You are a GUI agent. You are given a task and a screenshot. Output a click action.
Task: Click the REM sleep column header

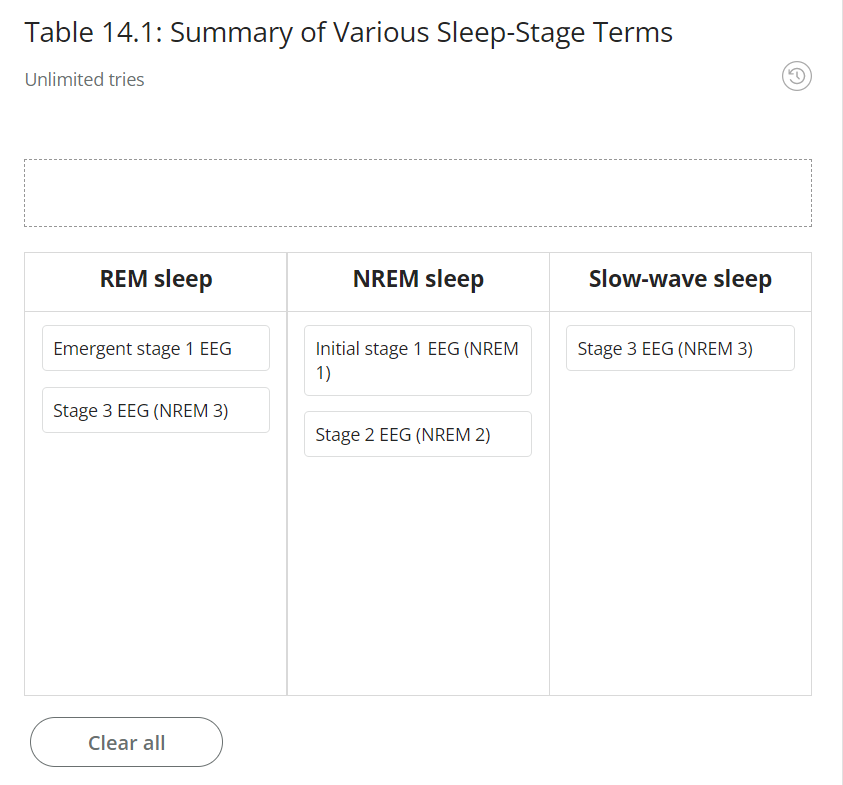155,279
